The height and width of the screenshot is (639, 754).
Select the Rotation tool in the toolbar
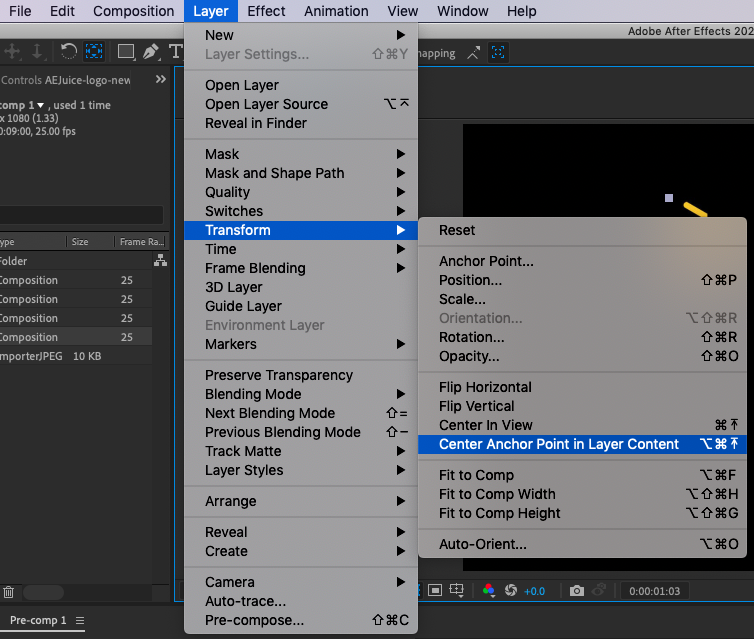pos(68,52)
